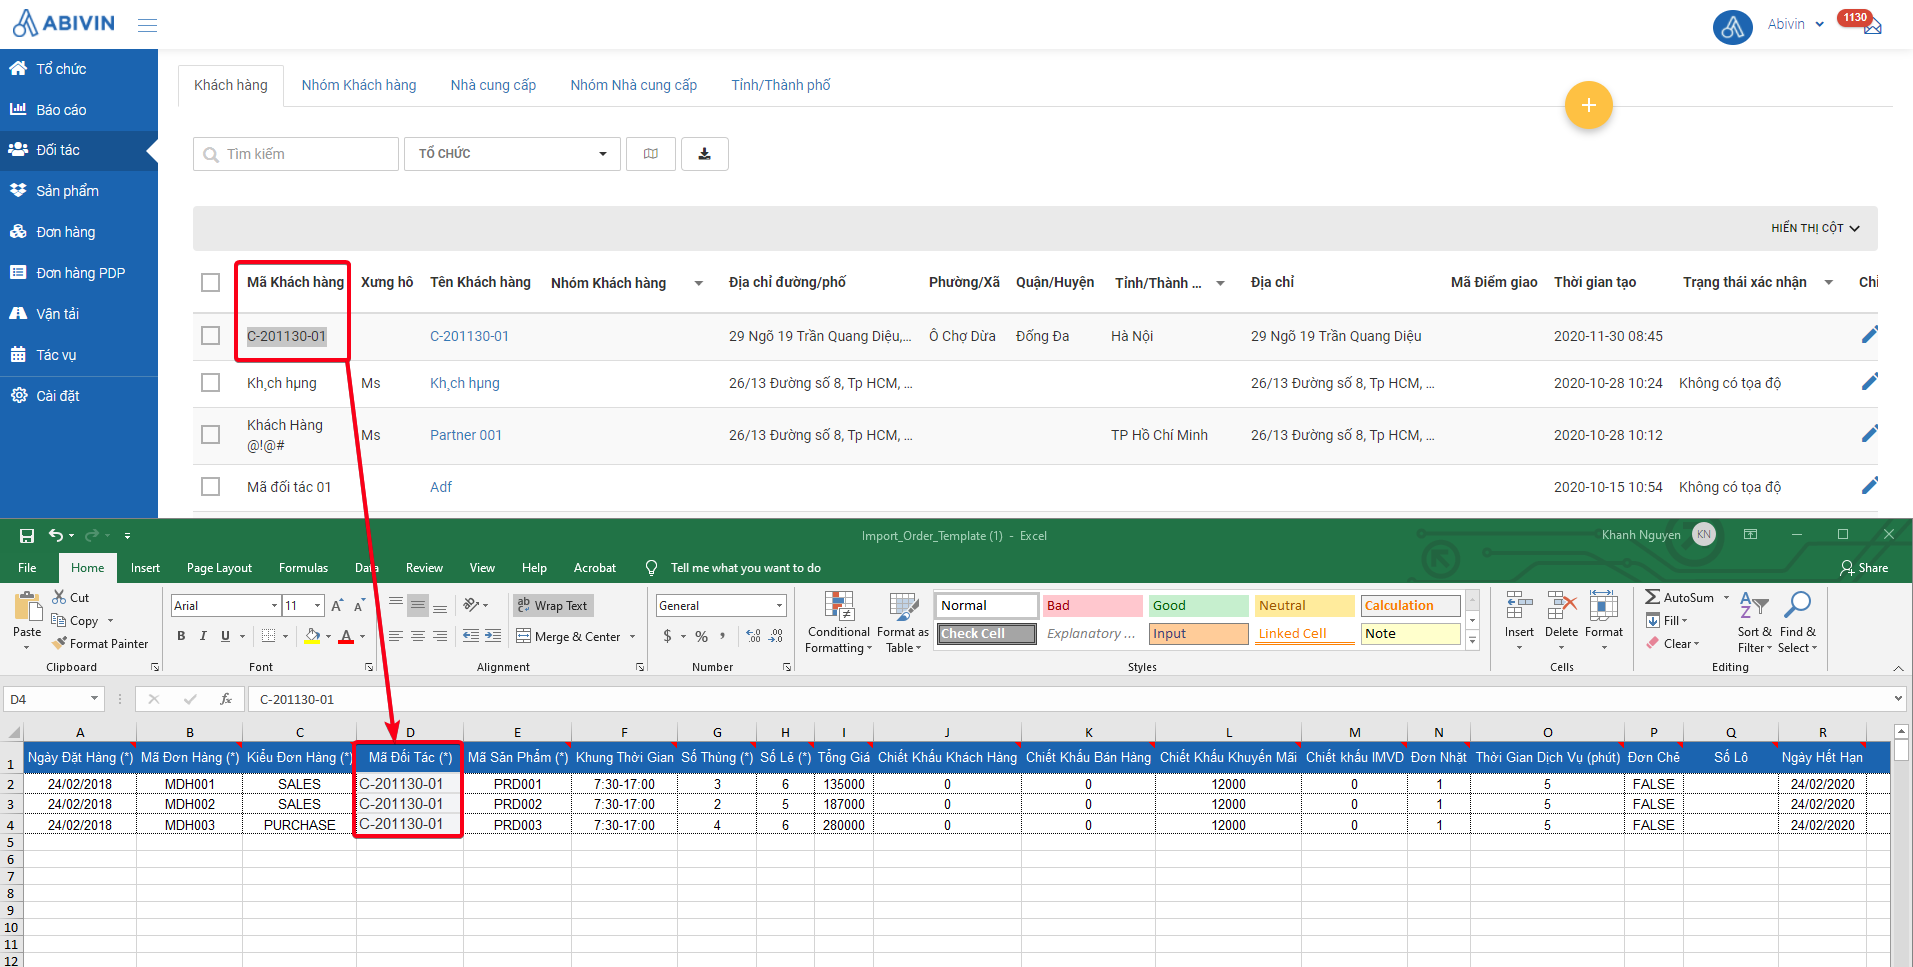Apply the Neutral cell style
The height and width of the screenshot is (967, 1913).
click(x=1304, y=606)
